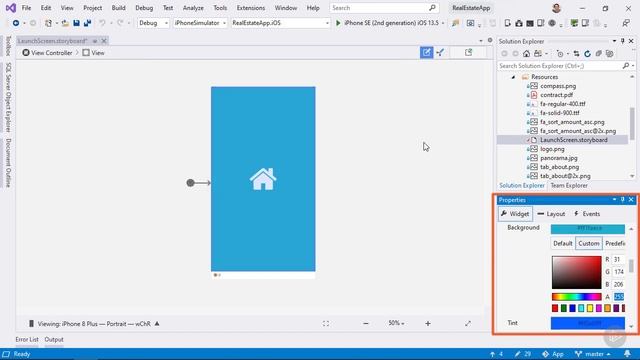640x360 pixels.
Task: Refresh the Solution Explorer tree
Action: coord(587,53)
